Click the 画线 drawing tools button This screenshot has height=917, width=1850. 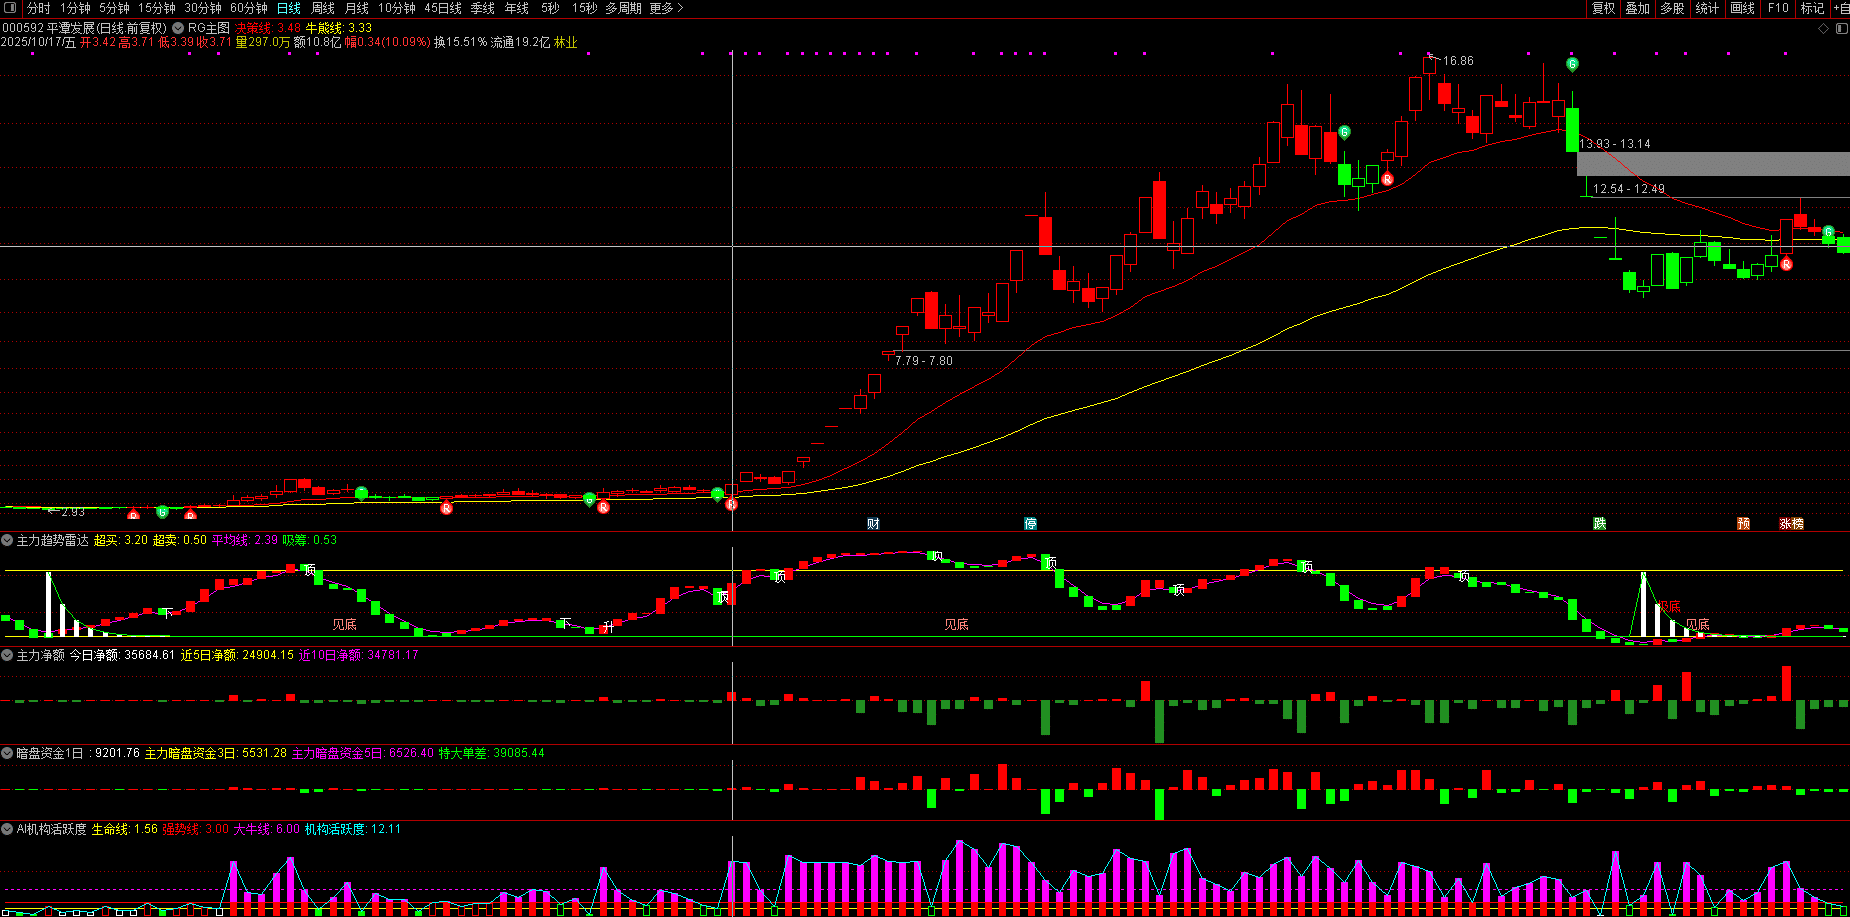pos(1743,8)
